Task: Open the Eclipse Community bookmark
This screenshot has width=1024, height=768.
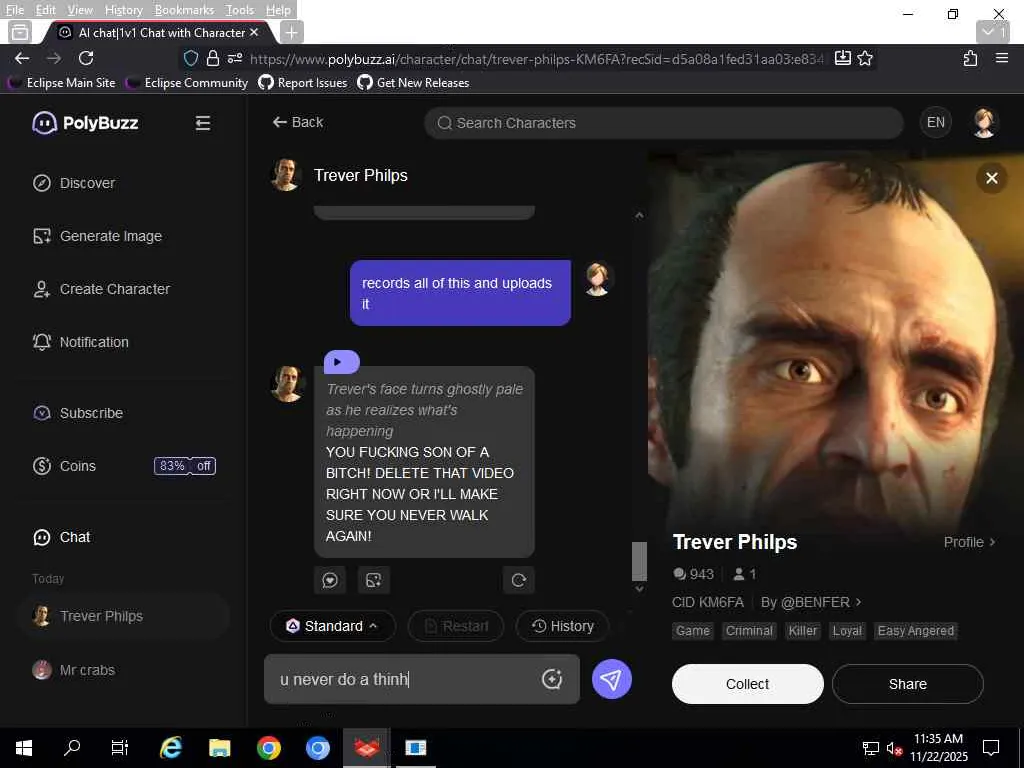Action: coord(187,83)
